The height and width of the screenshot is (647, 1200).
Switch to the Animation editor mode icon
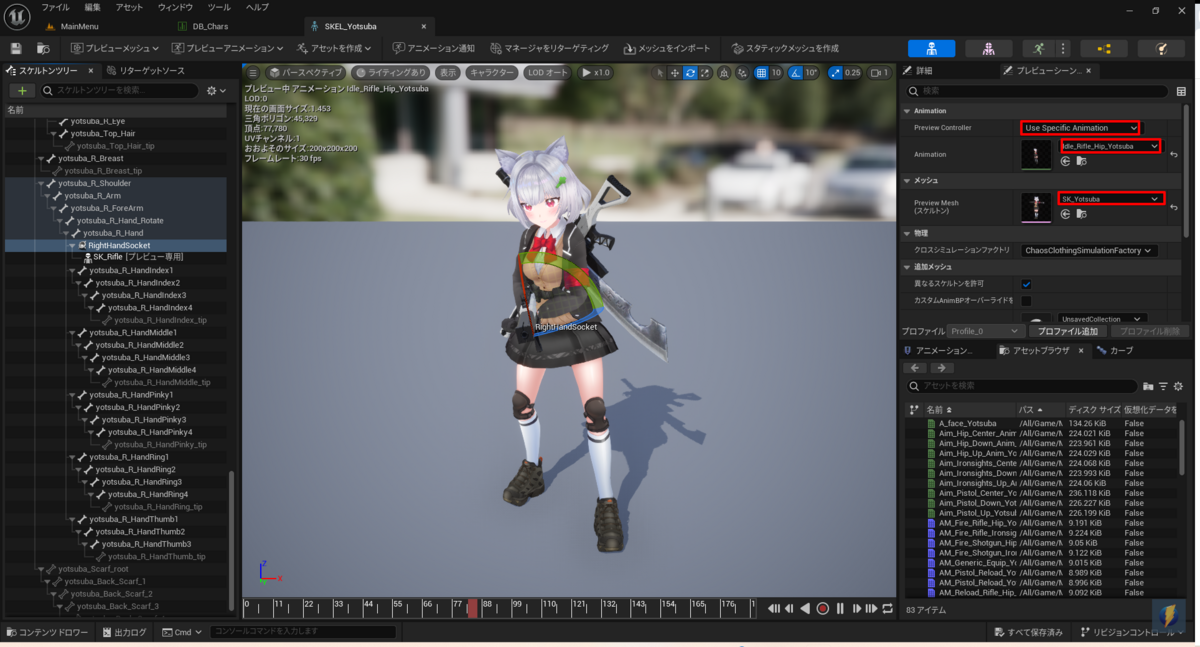pos(1040,48)
